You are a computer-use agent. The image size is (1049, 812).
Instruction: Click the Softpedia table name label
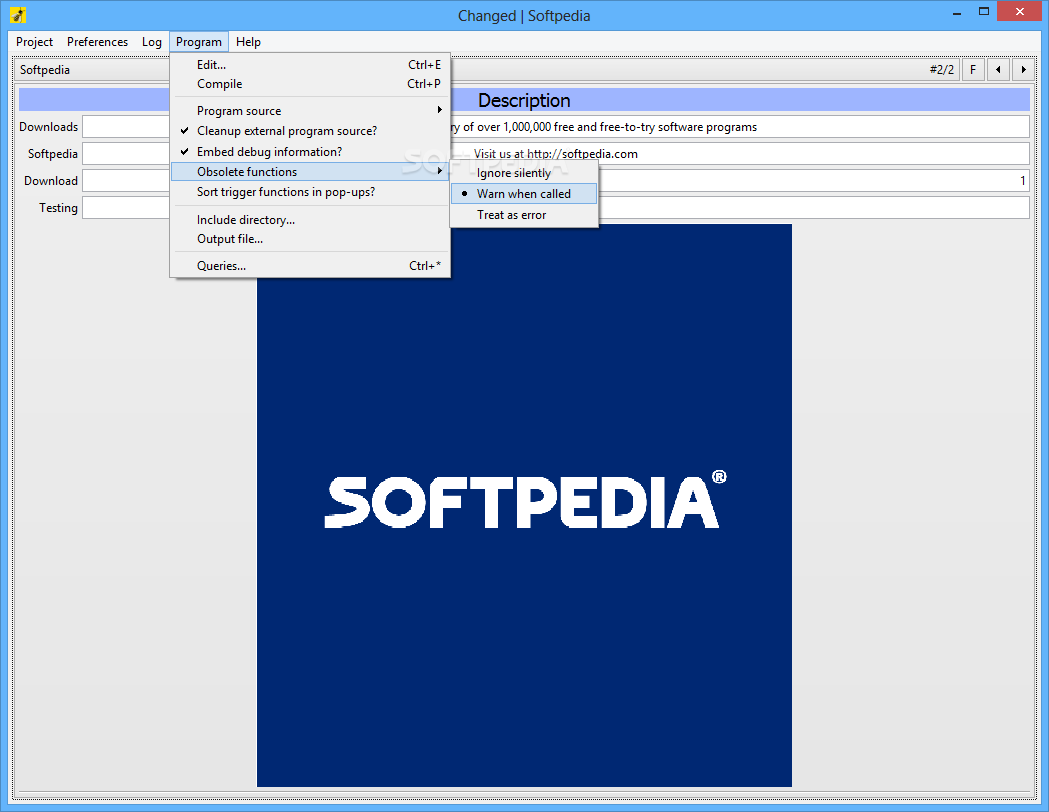pos(45,70)
